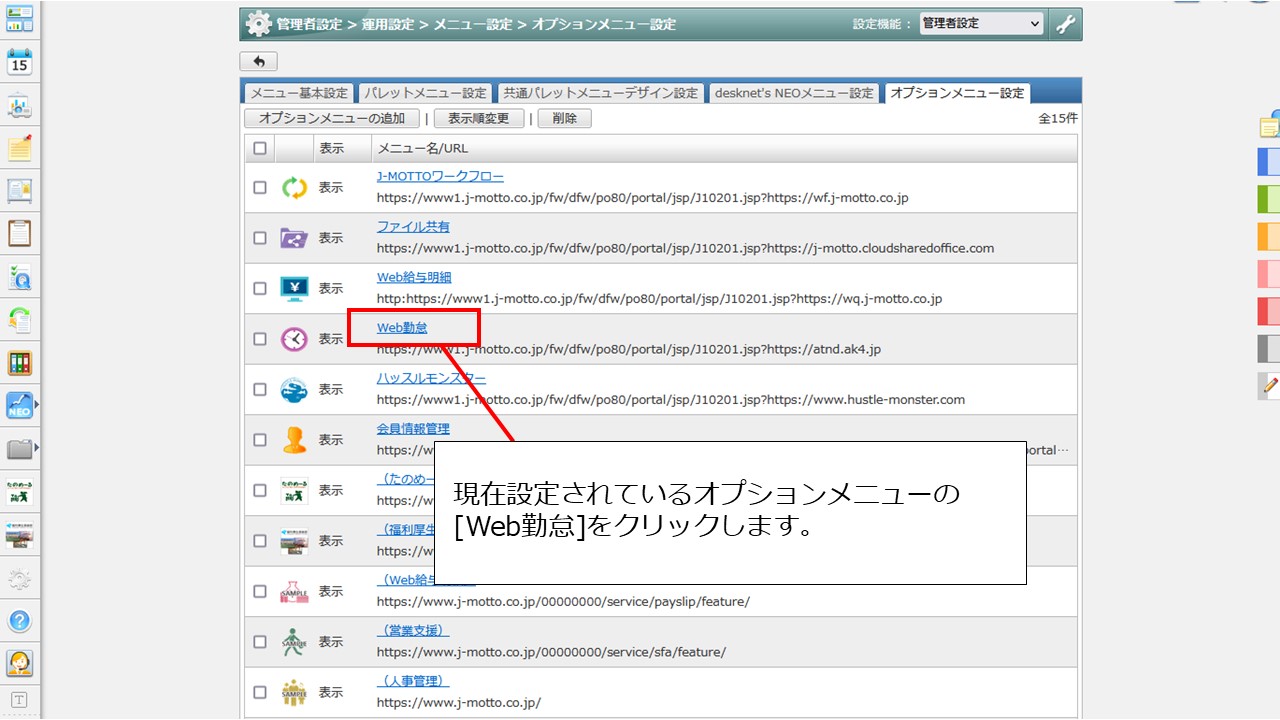The height and width of the screenshot is (720, 1280).
Task: Check the box beside Web勤怠 row
Action: [x=260, y=339]
